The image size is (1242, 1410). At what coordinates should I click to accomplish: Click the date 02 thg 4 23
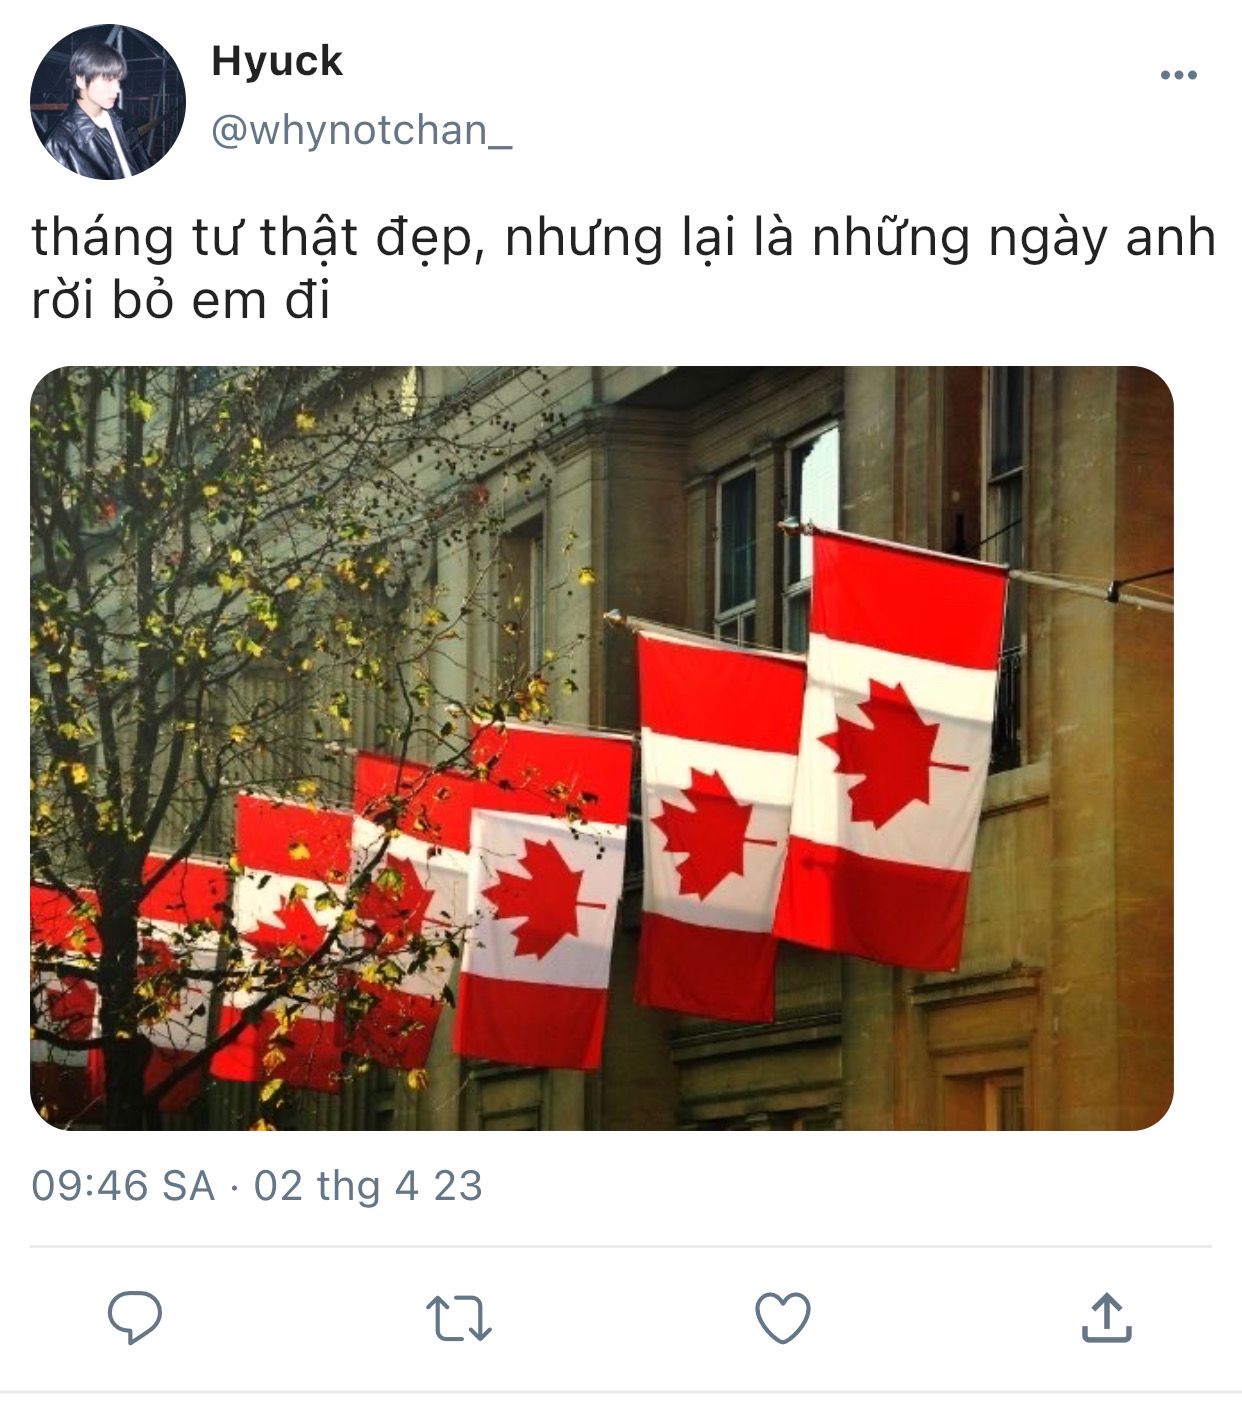368,1186
